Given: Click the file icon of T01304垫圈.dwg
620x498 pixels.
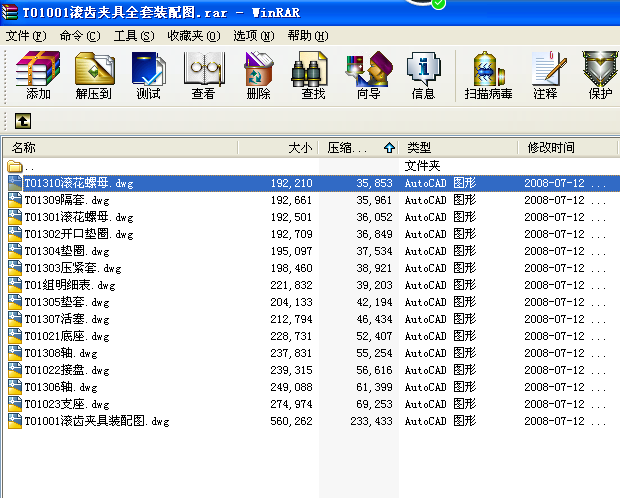Looking at the screenshot, I should pos(15,251).
